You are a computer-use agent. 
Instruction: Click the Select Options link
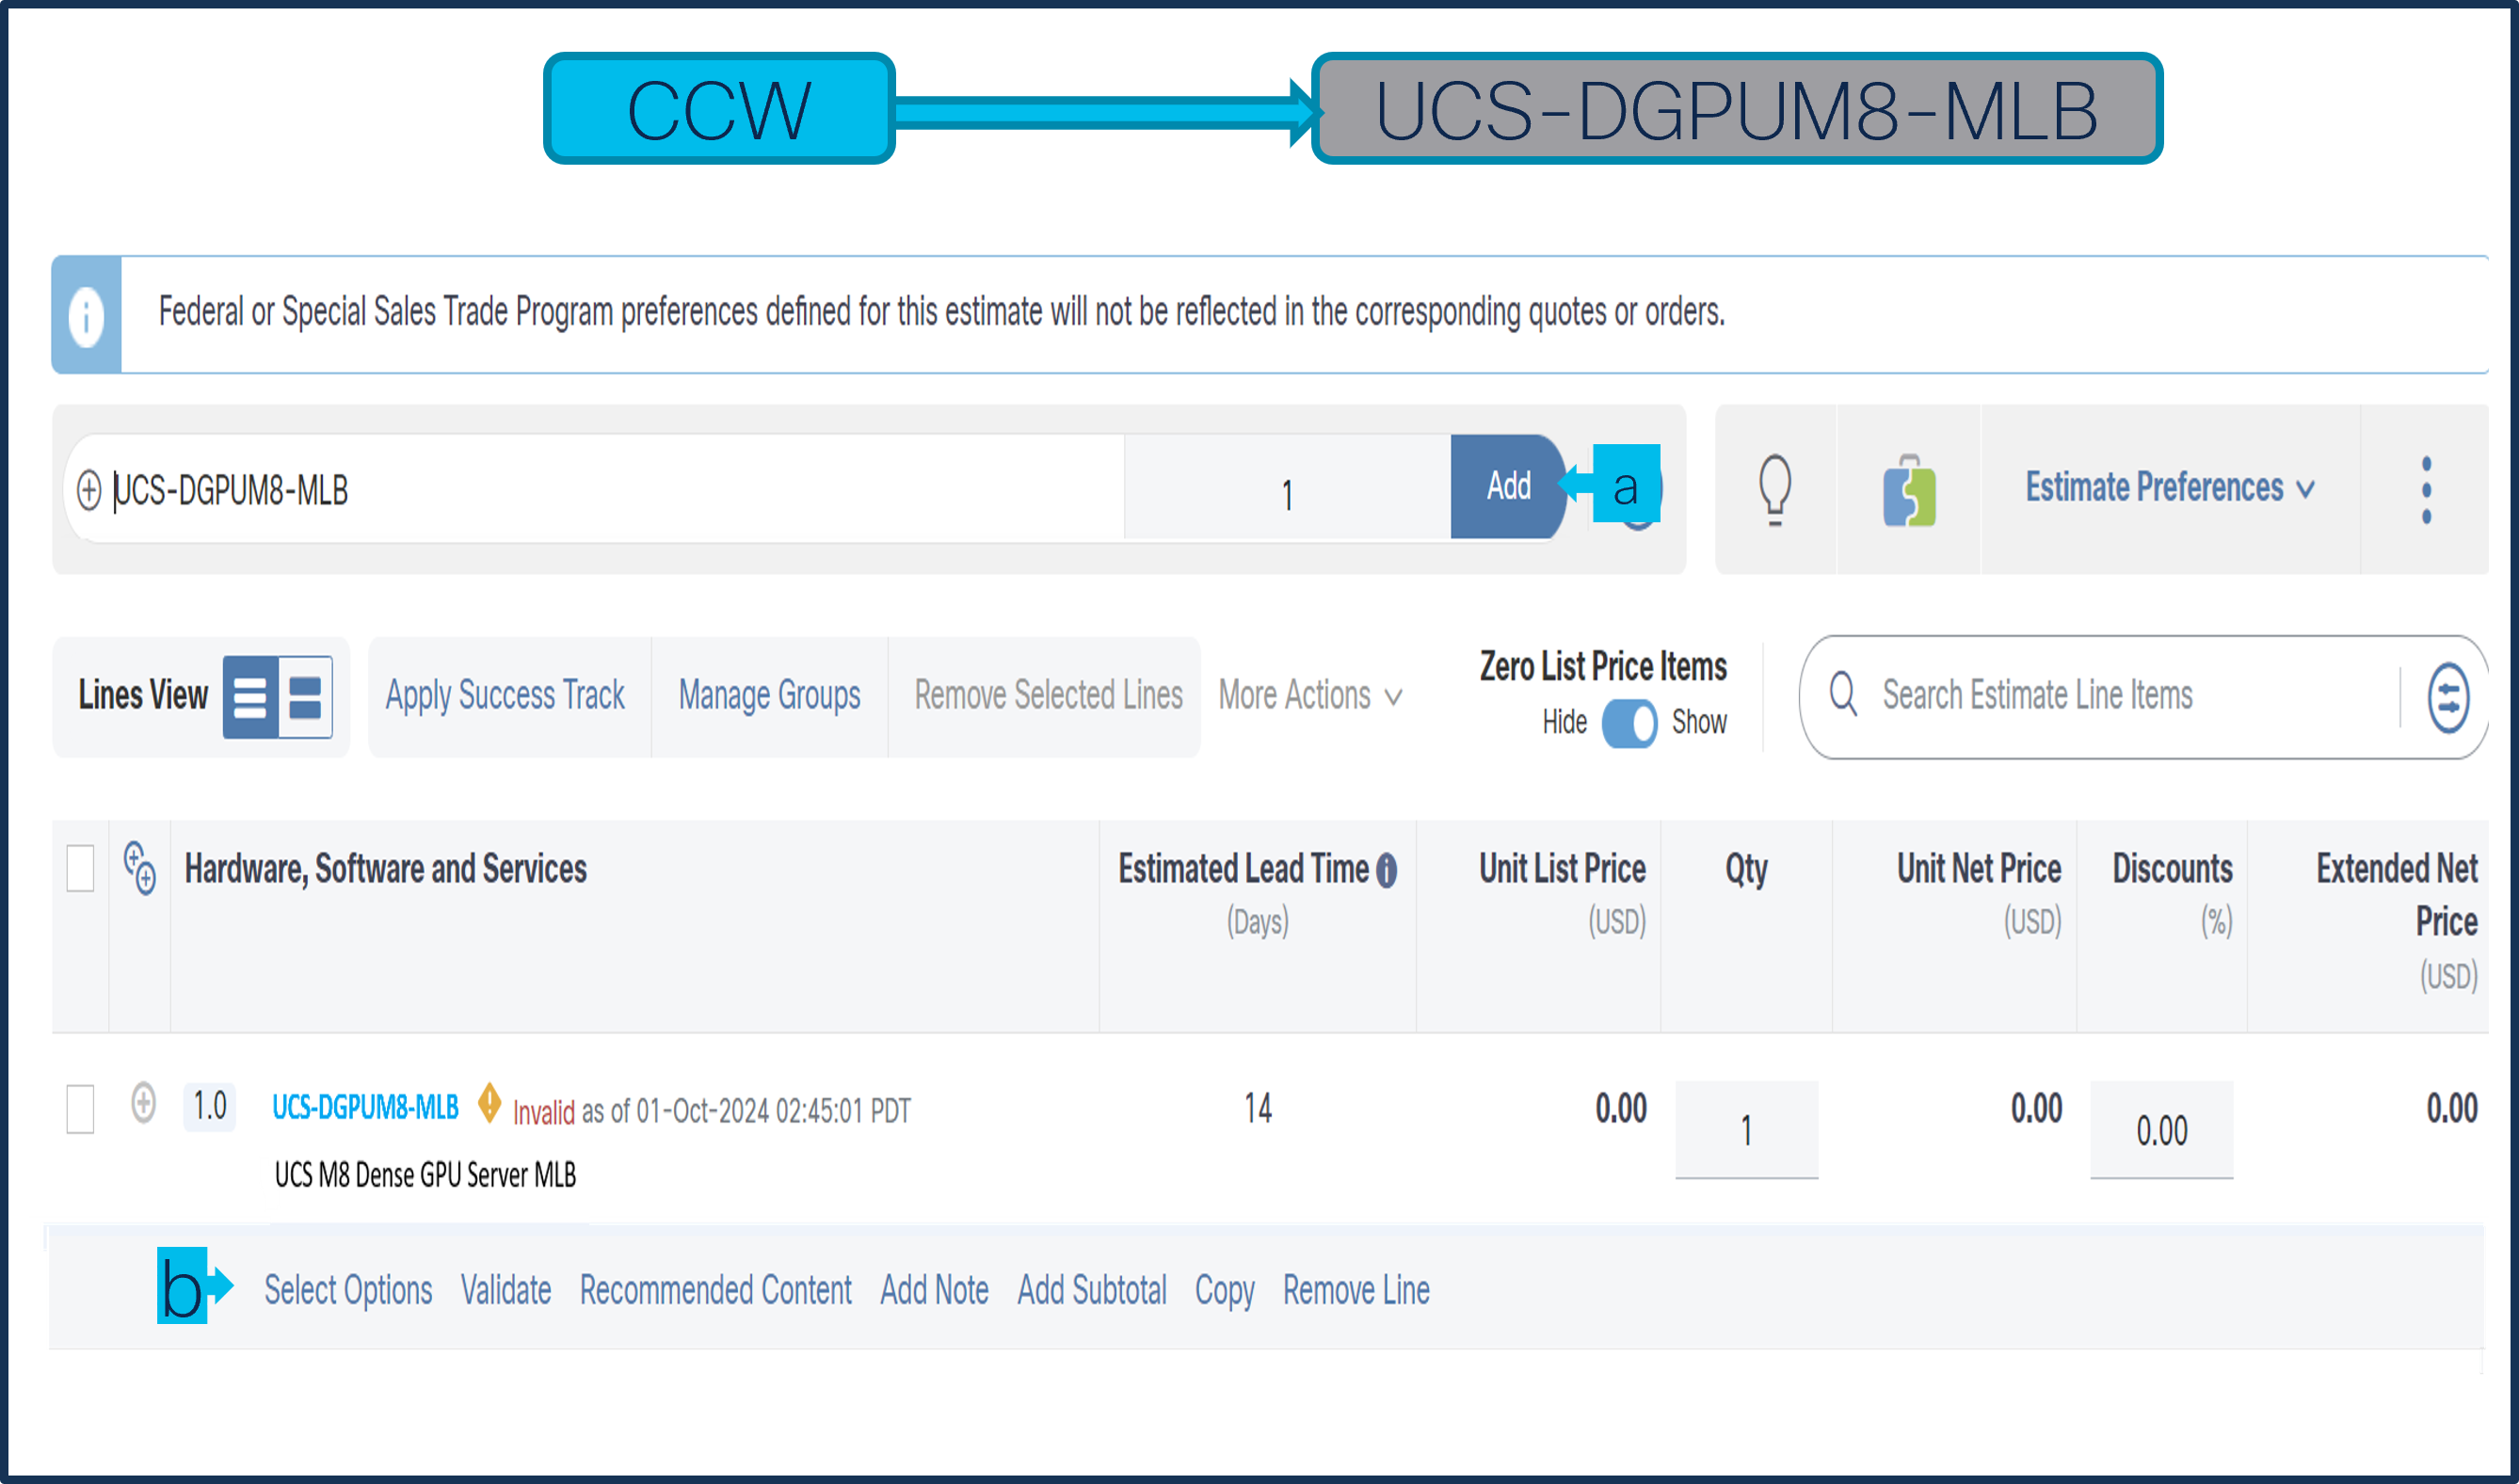pyautogui.click(x=348, y=1290)
